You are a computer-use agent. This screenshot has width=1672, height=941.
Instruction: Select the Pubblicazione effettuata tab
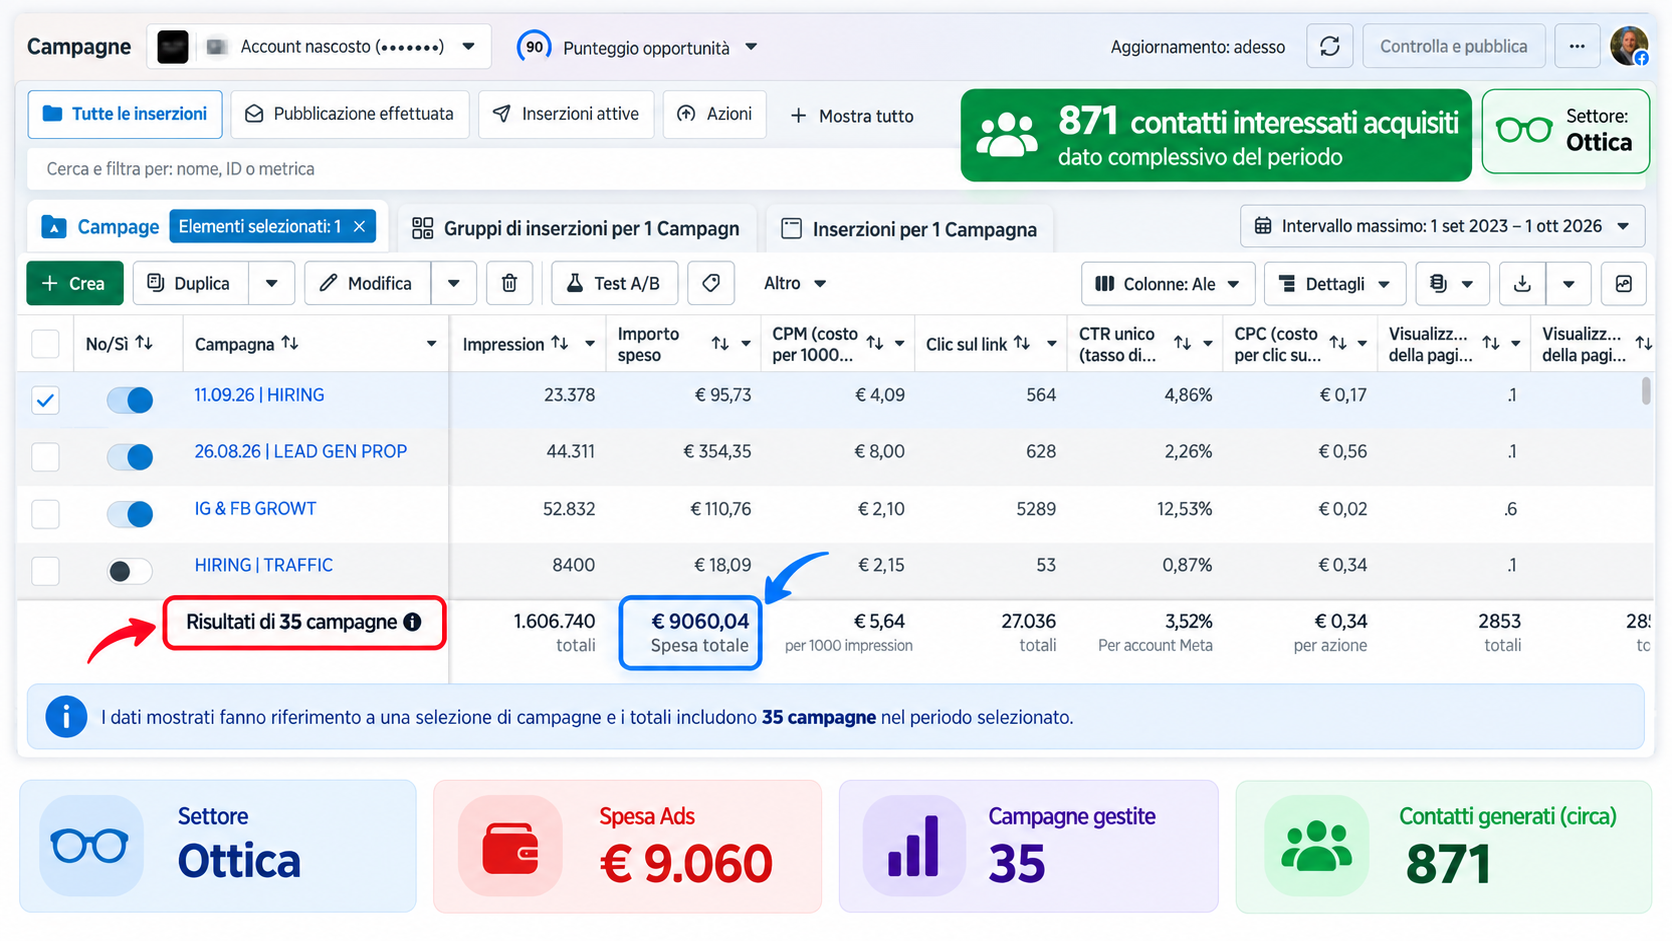pos(350,114)
